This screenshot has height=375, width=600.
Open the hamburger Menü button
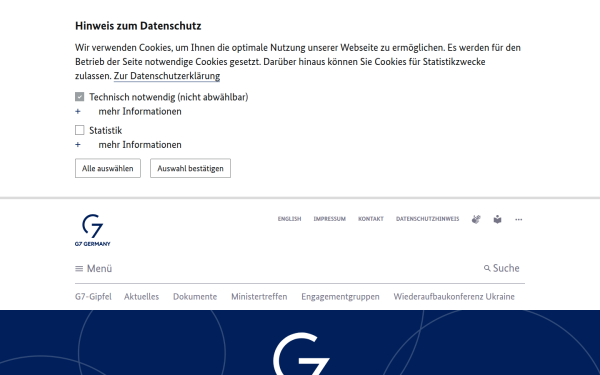94,269
